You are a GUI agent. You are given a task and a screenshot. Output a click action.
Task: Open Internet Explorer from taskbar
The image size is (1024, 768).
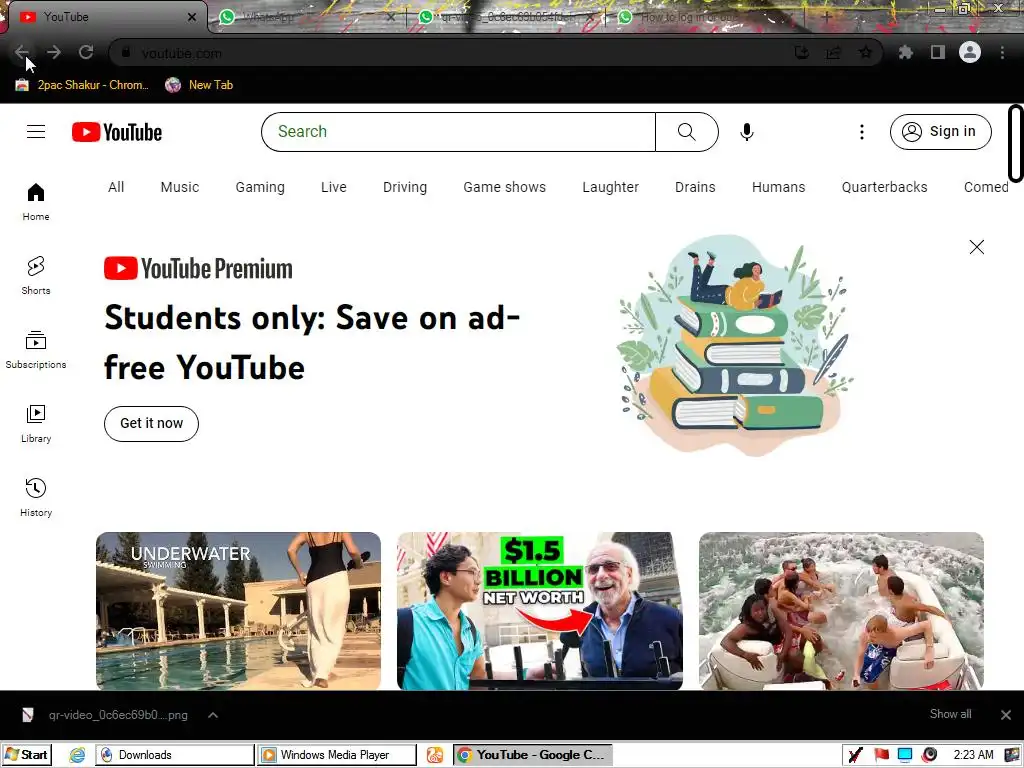pos(77,755)
